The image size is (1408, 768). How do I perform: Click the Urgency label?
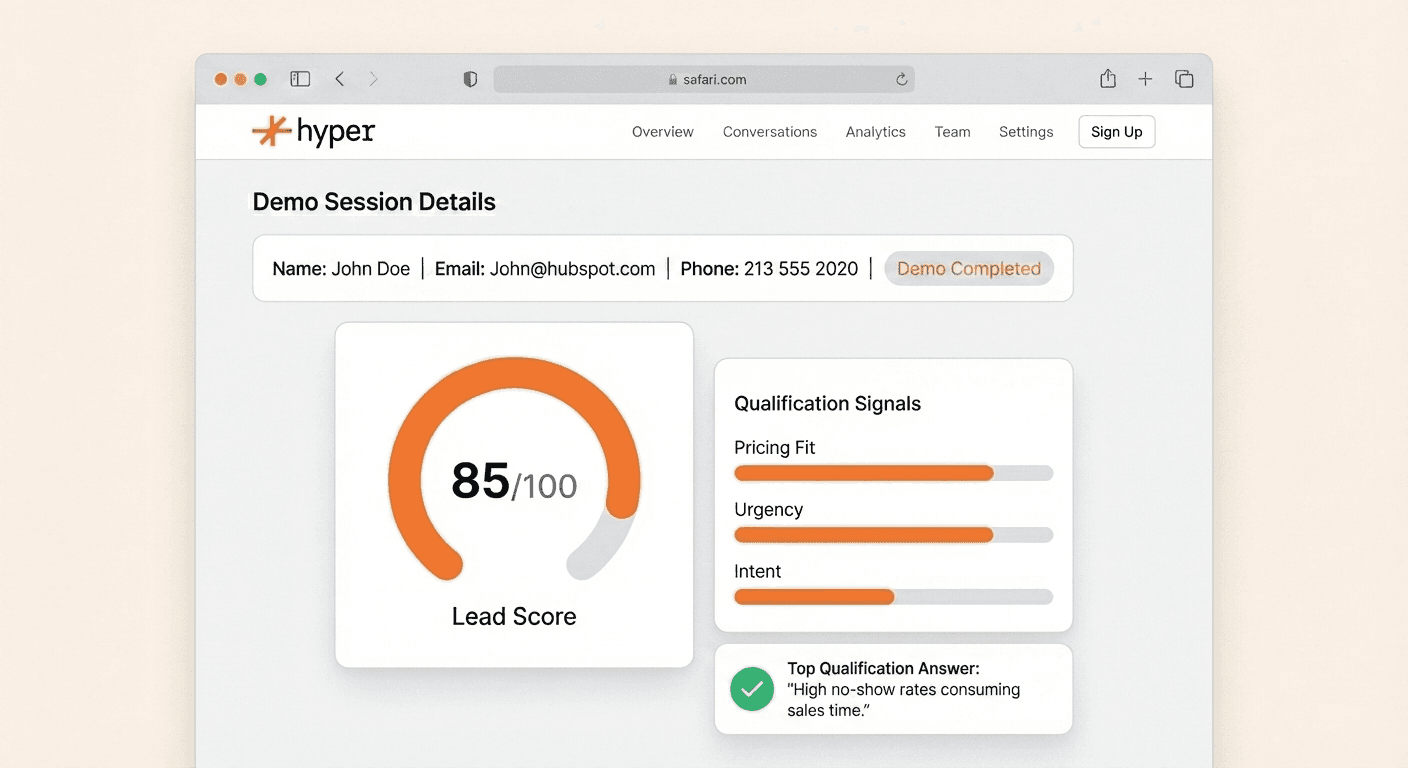coord(769,510)
